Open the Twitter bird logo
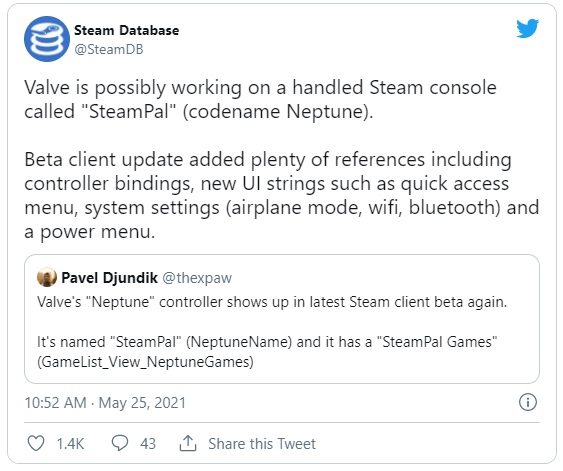This screenshot has width=563, height=471. [x=527, y=28]
